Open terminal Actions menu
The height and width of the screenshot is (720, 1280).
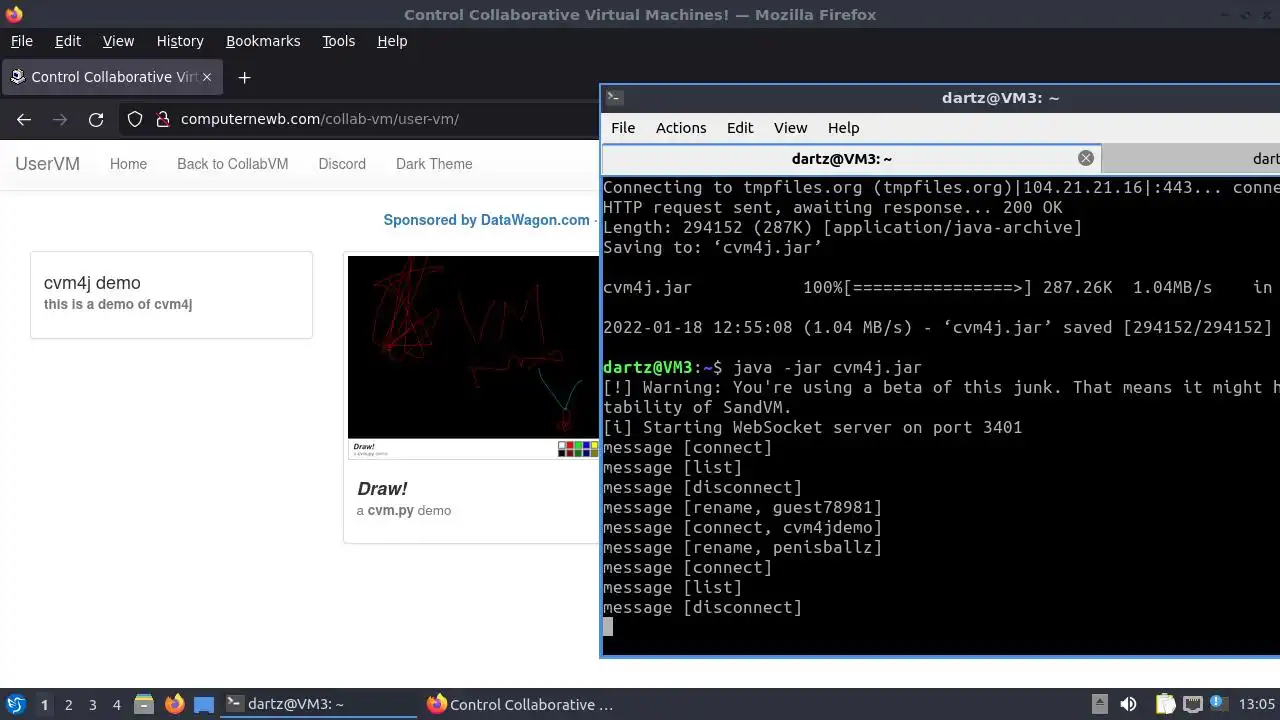681,128
